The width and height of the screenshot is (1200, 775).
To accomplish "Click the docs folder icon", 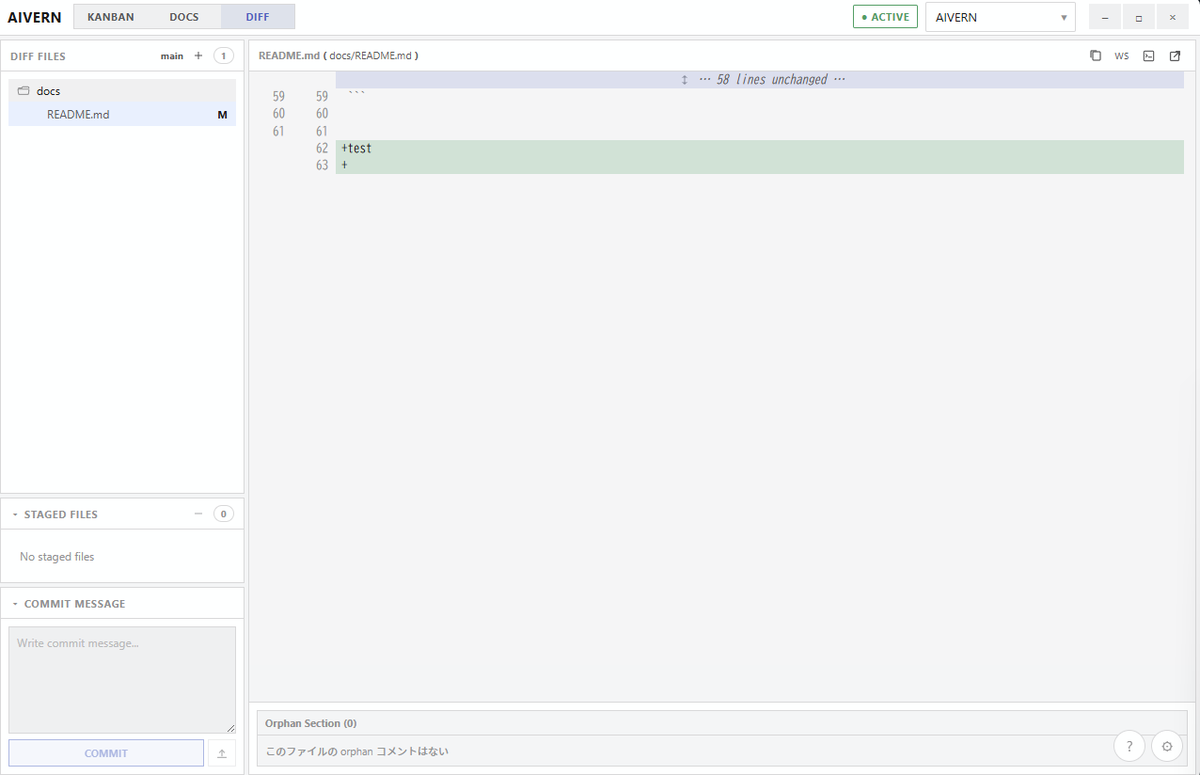I will (24, 91).
